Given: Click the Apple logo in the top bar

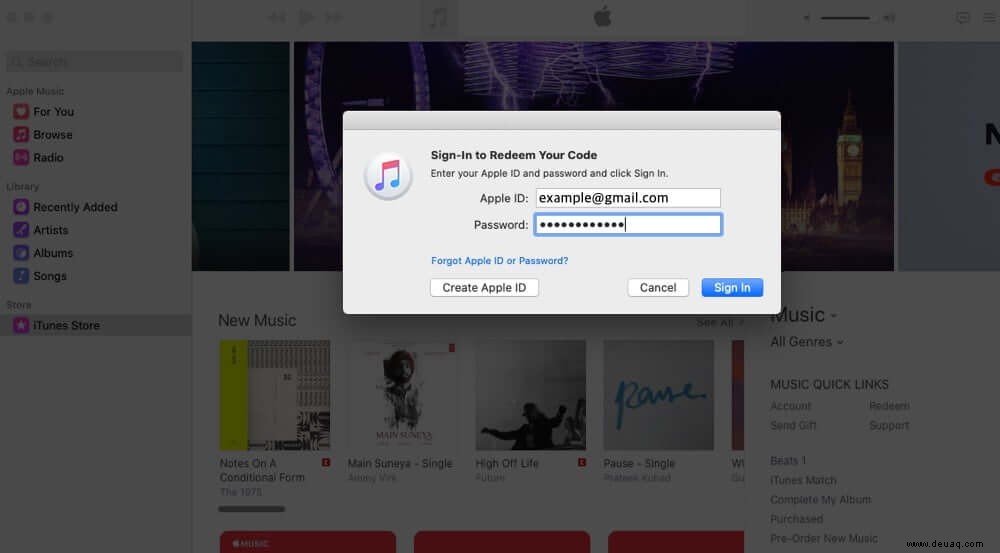Looking at the screenshot, I should [x=603, y=17].
